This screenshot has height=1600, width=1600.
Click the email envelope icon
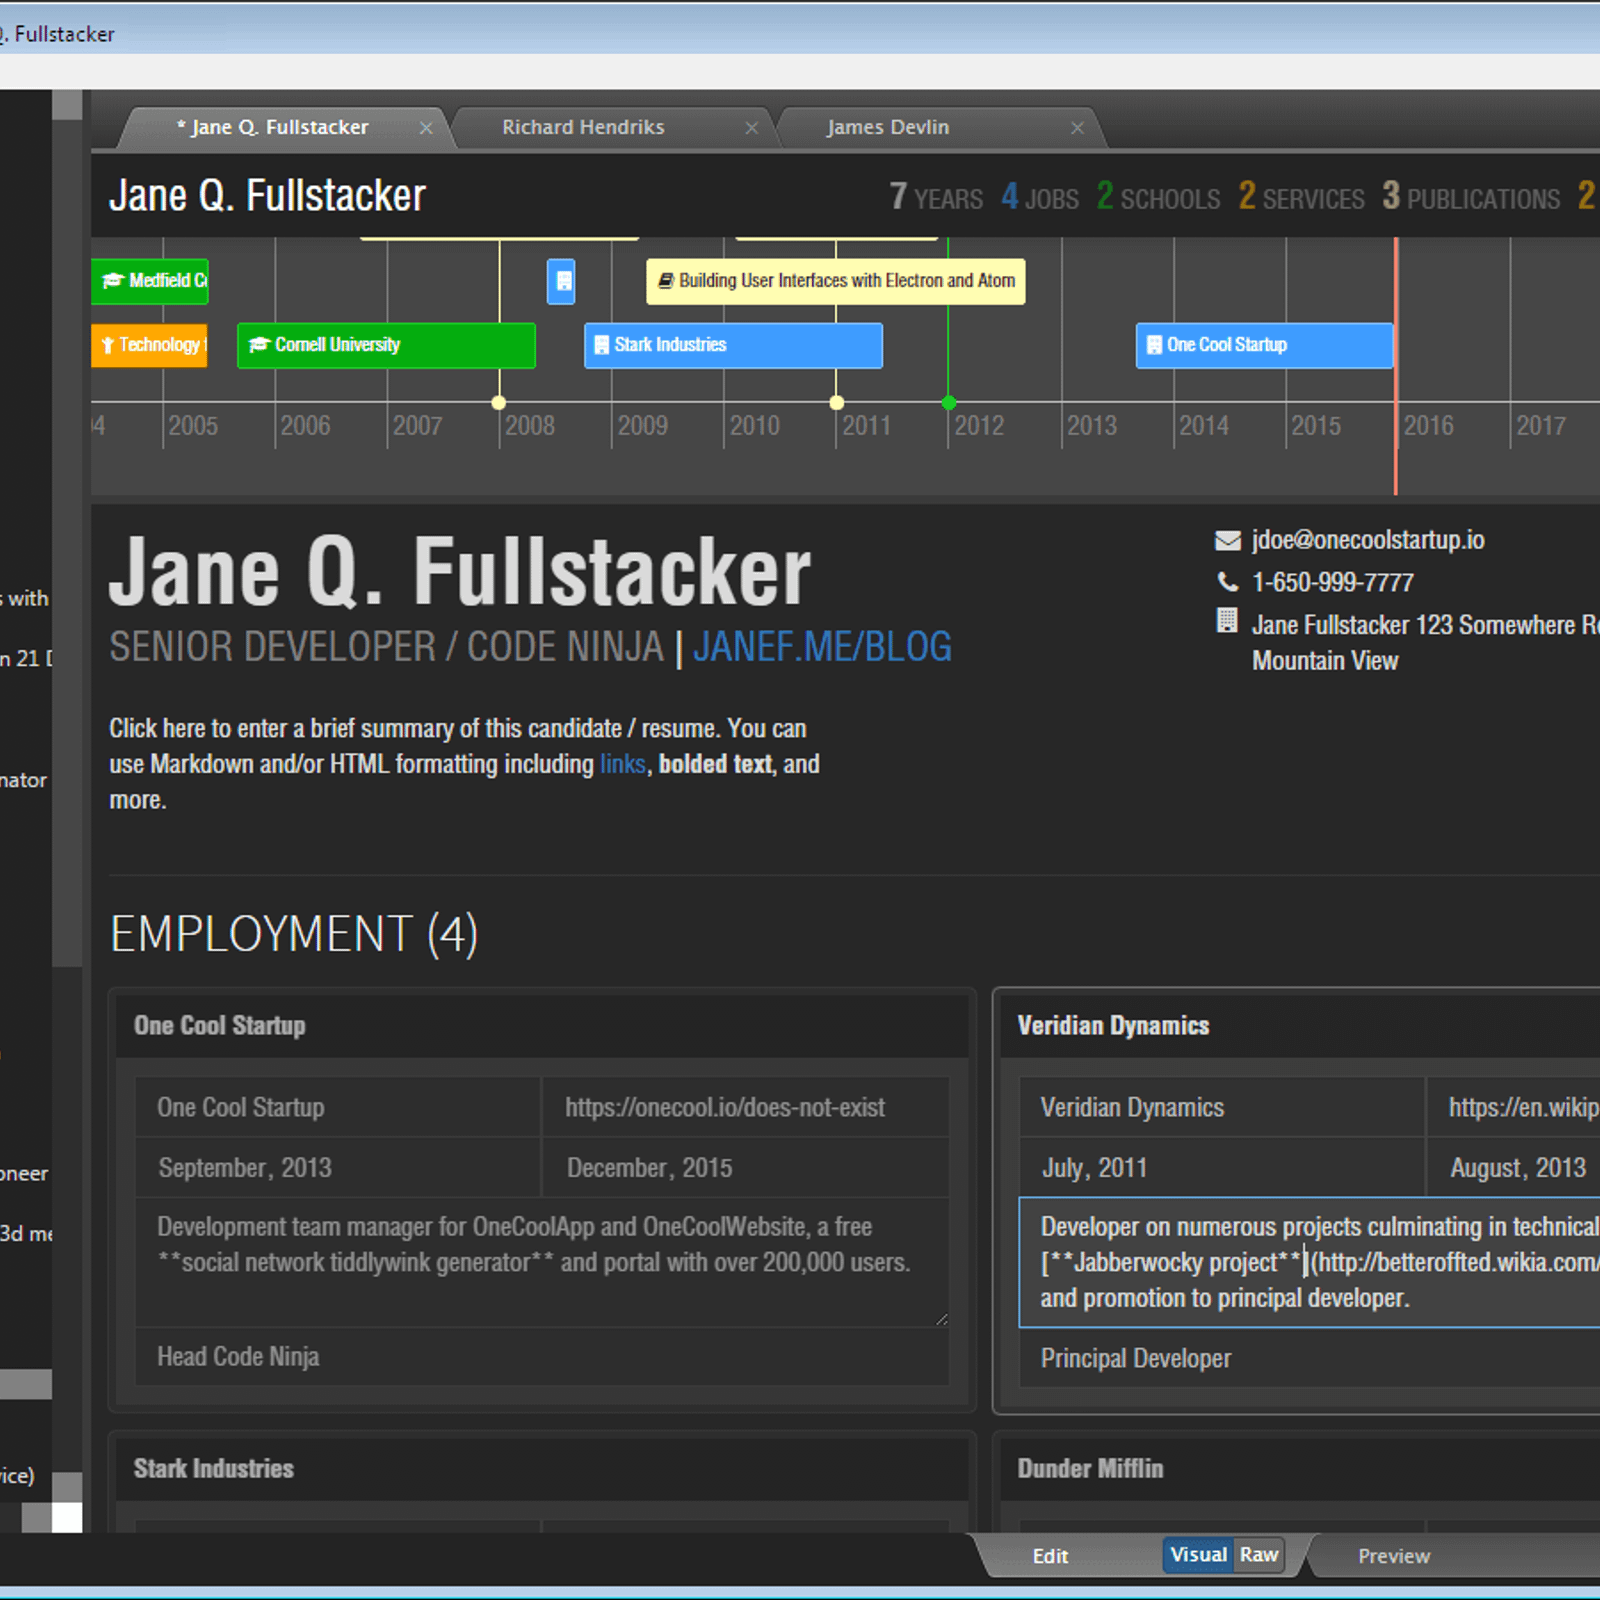tap(1228, 541)
